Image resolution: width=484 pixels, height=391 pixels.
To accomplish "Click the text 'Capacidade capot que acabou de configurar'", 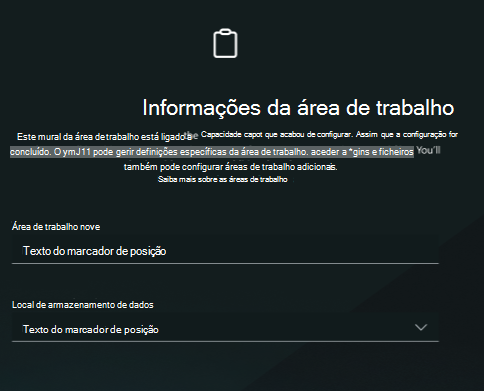I will click(x=276, y=134).
